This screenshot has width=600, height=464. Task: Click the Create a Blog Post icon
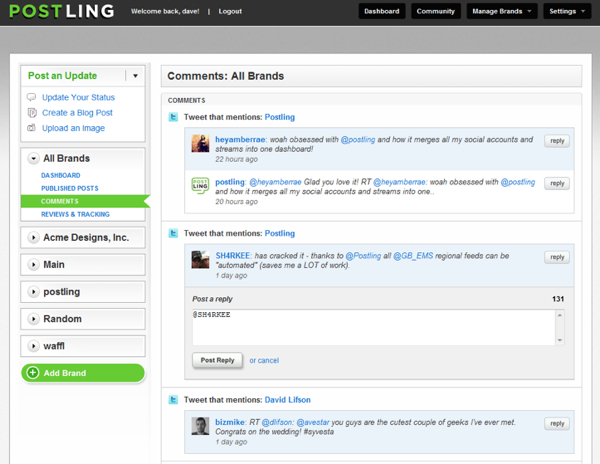[x=32, y=113]
